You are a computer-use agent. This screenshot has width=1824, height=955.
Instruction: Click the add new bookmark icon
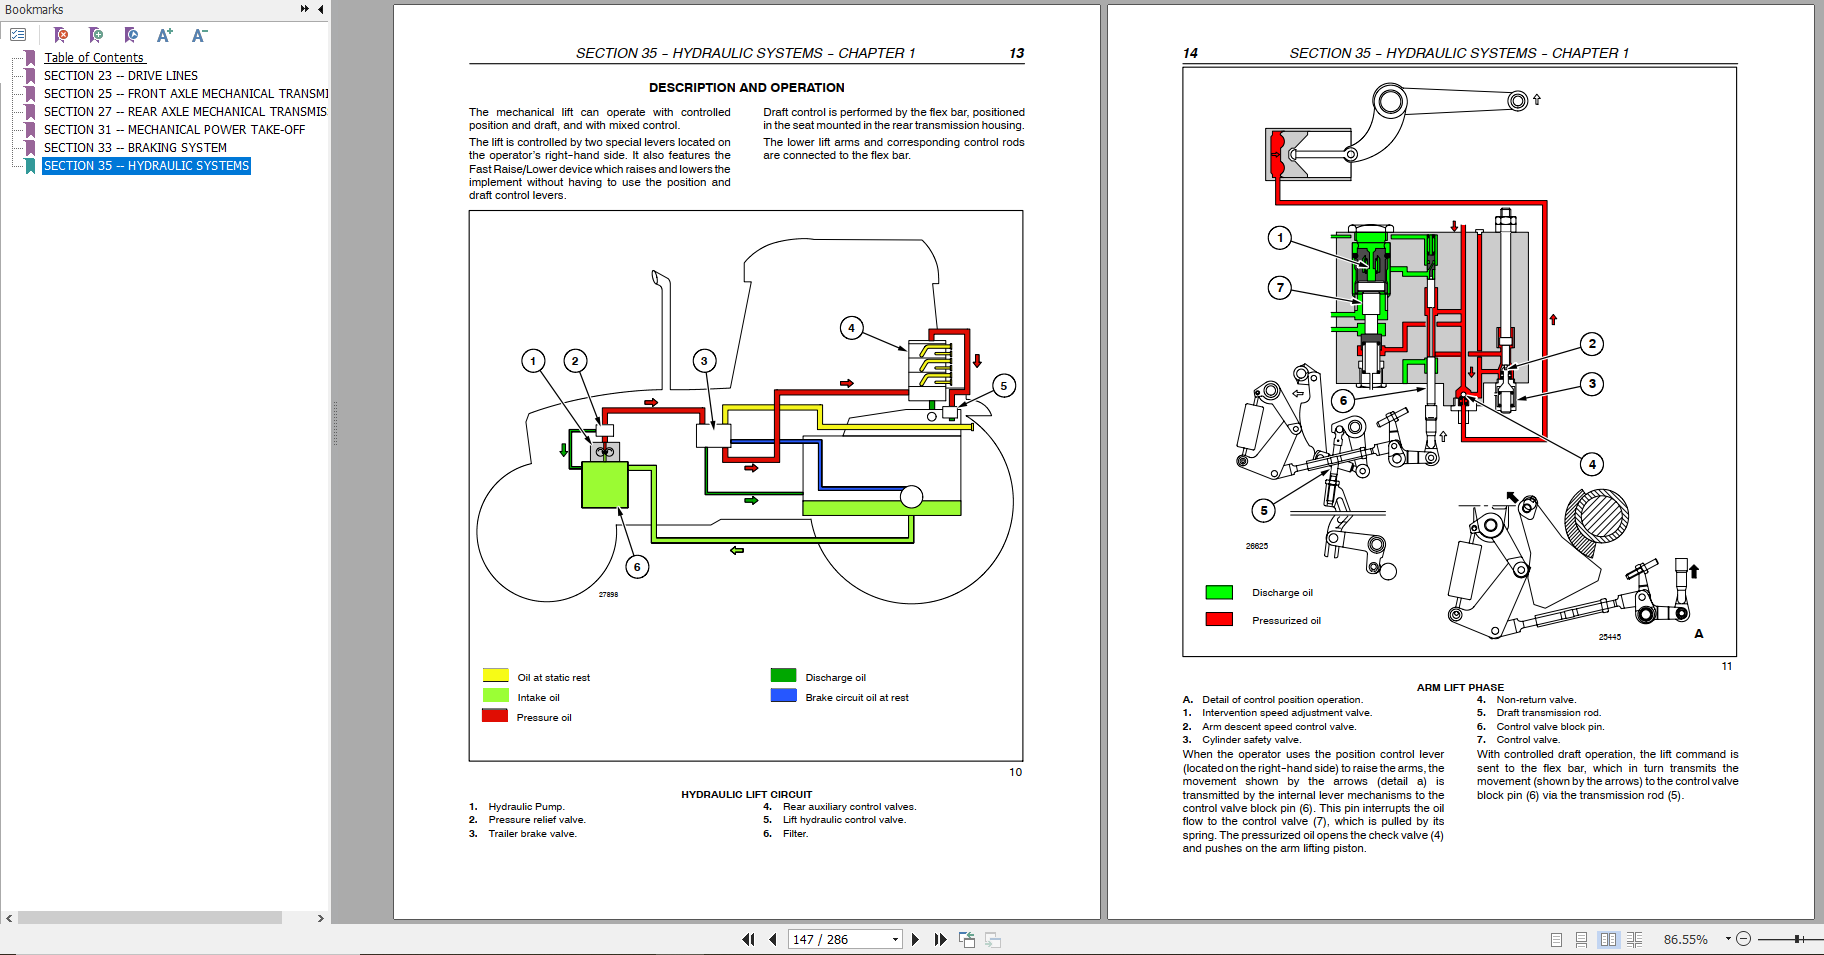click(96, 35)
